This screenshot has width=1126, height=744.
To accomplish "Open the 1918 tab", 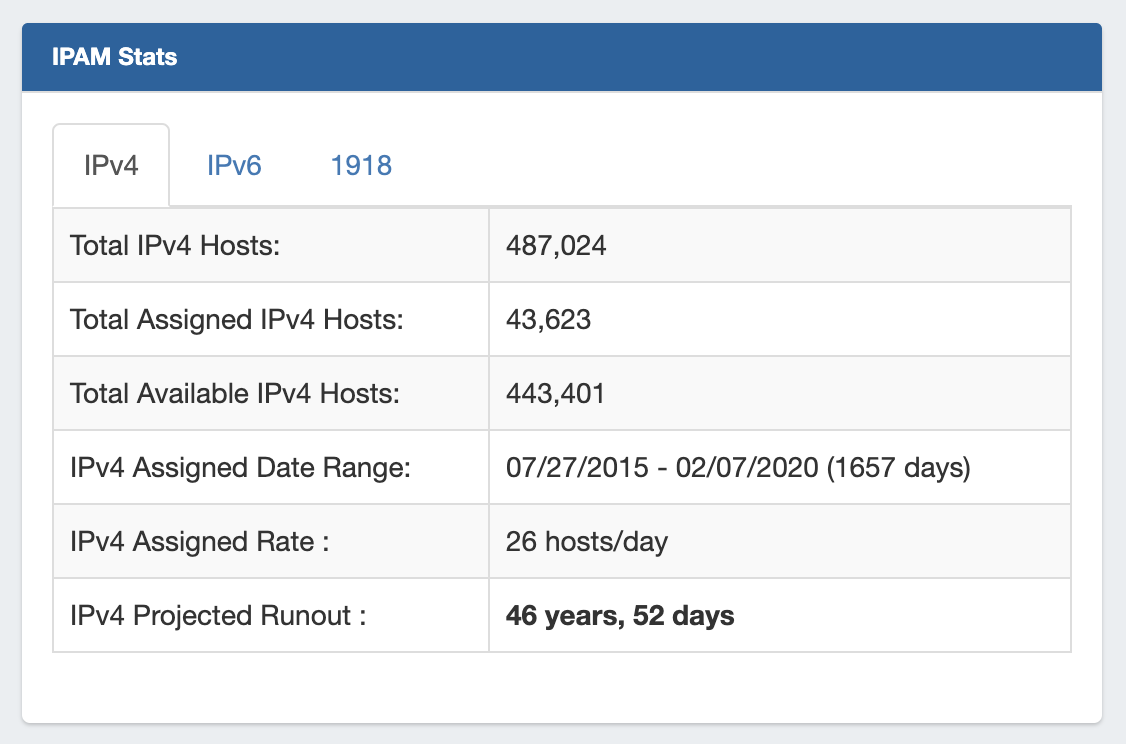I will 361,165.
